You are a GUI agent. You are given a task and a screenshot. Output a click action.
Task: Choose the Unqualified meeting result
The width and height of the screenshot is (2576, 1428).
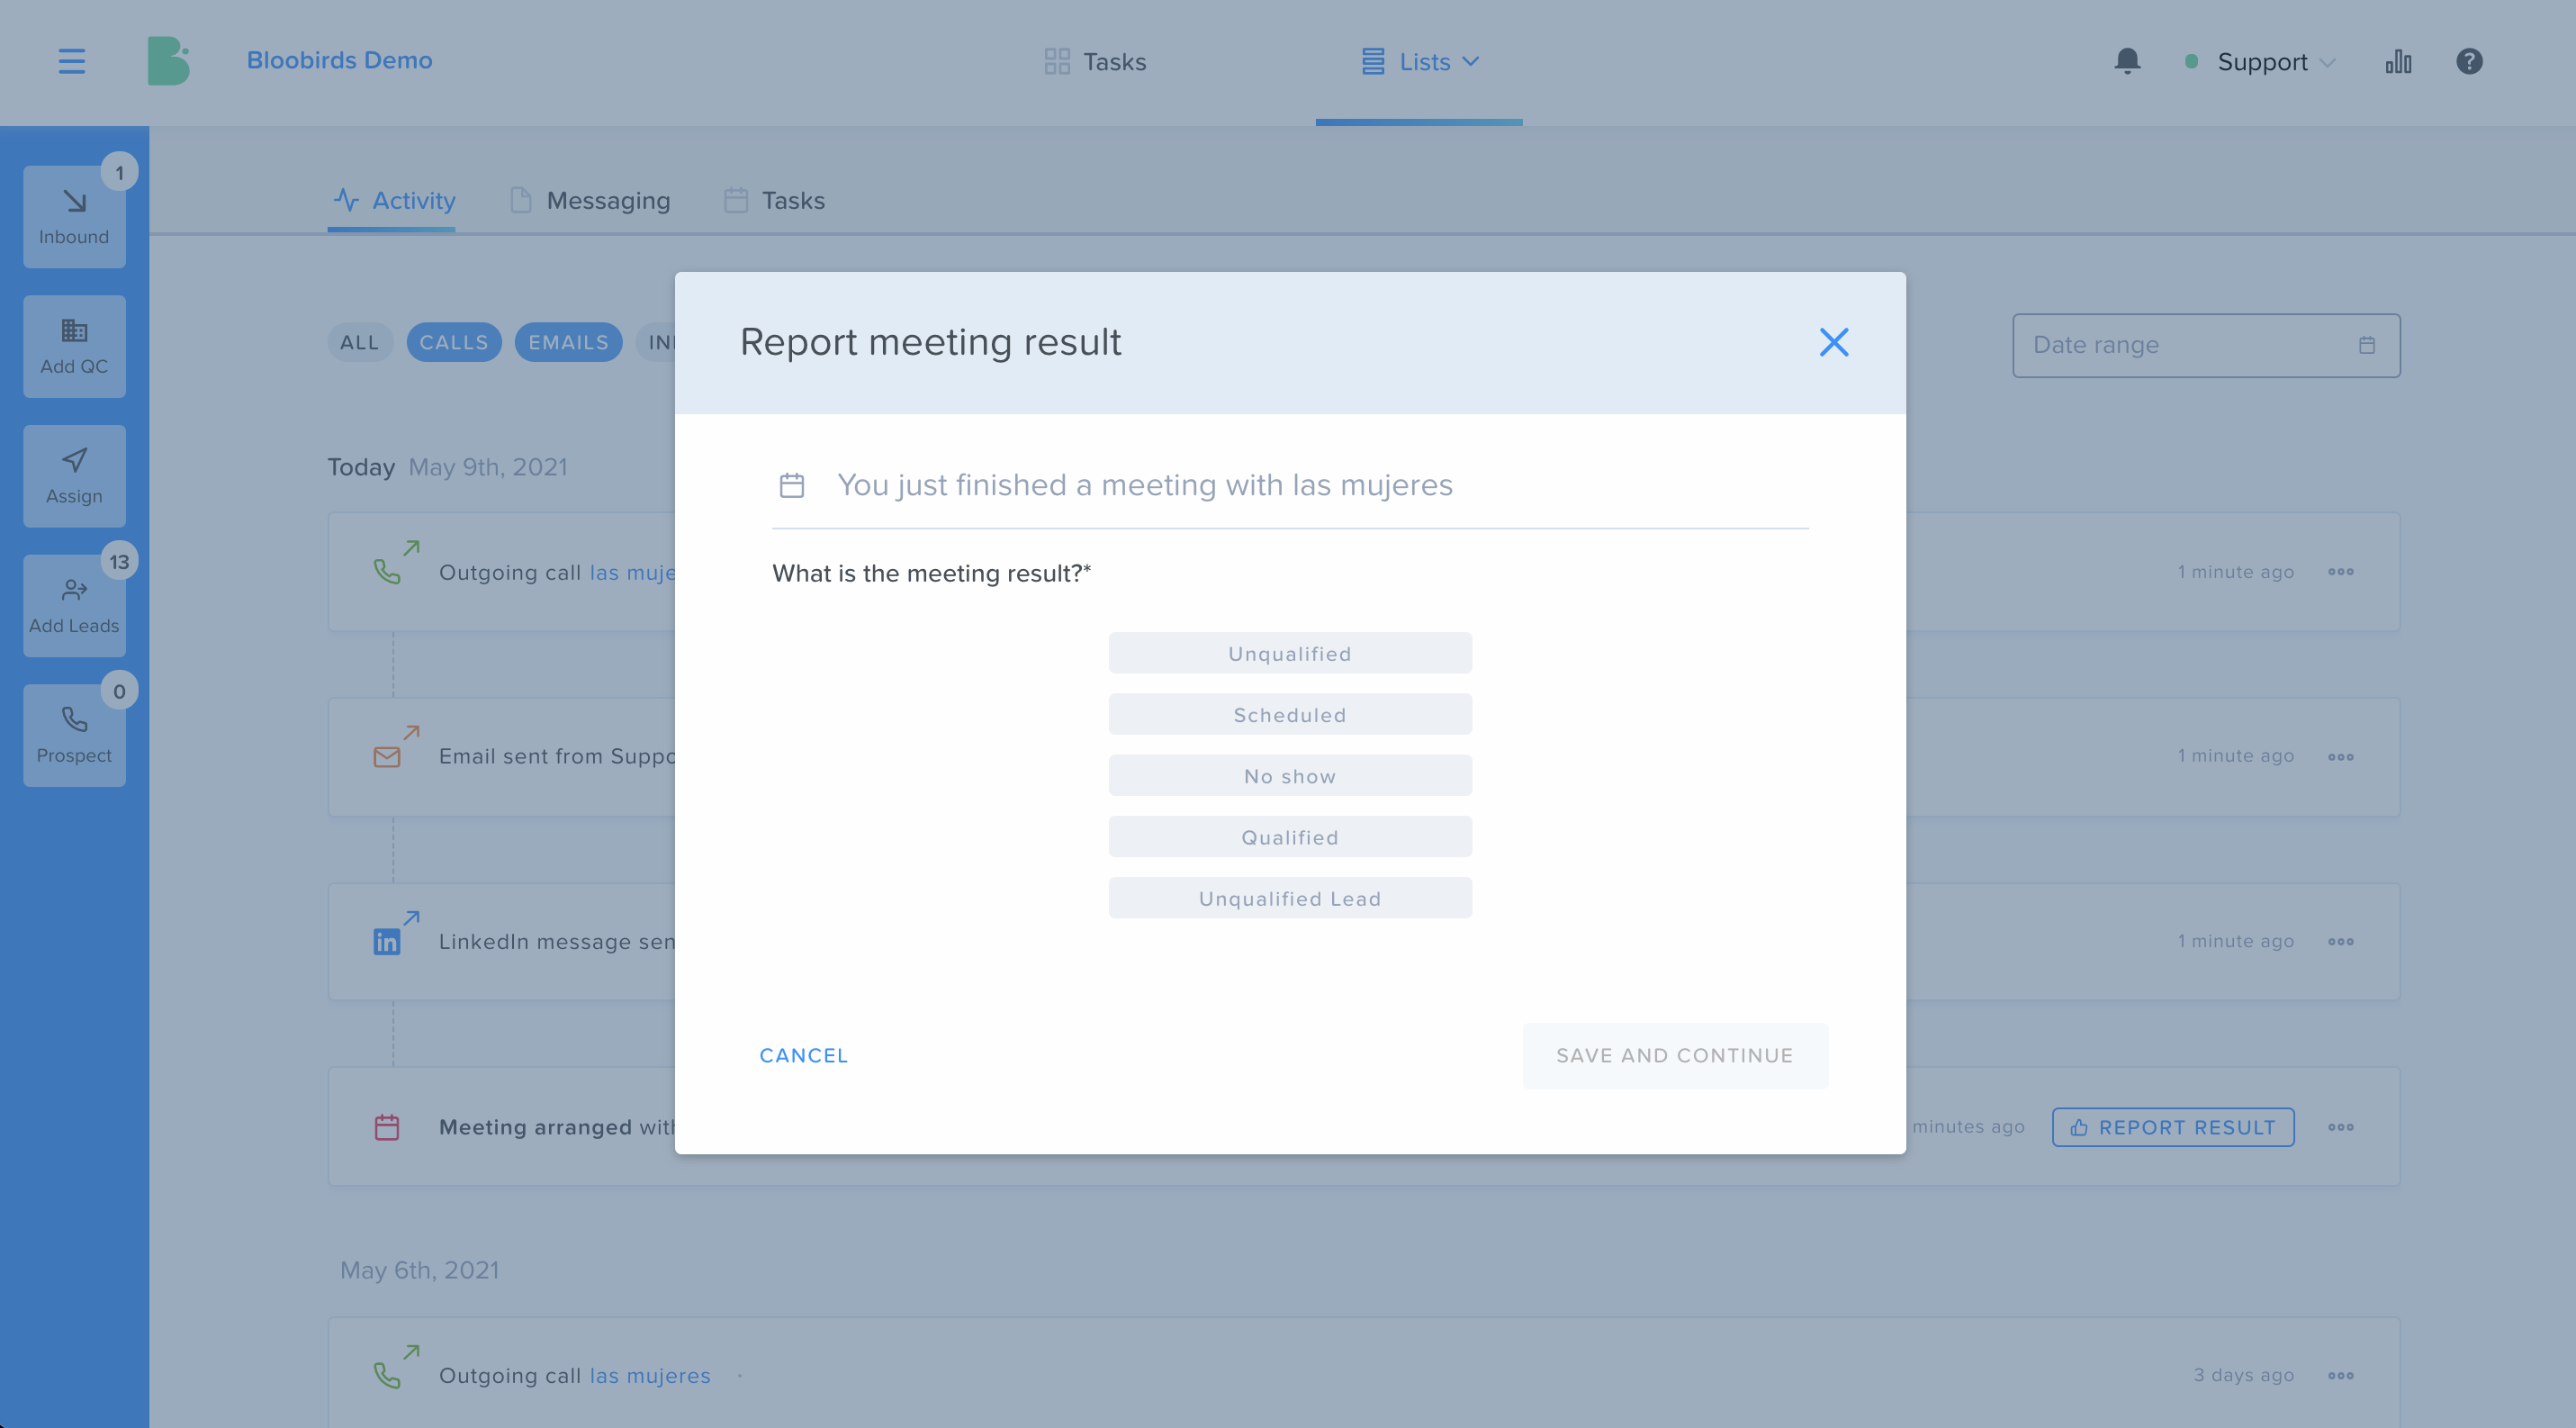click(1290, 653)
